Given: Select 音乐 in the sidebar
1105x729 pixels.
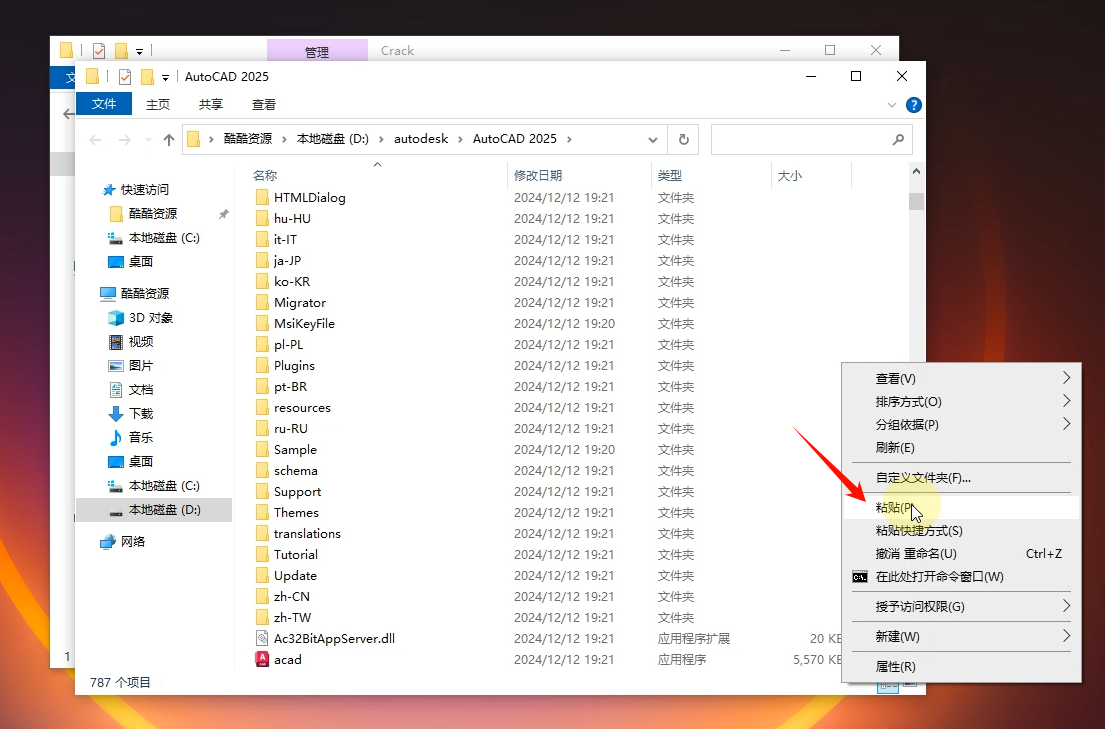Looking at the screenshot, I should click(140, 437).
